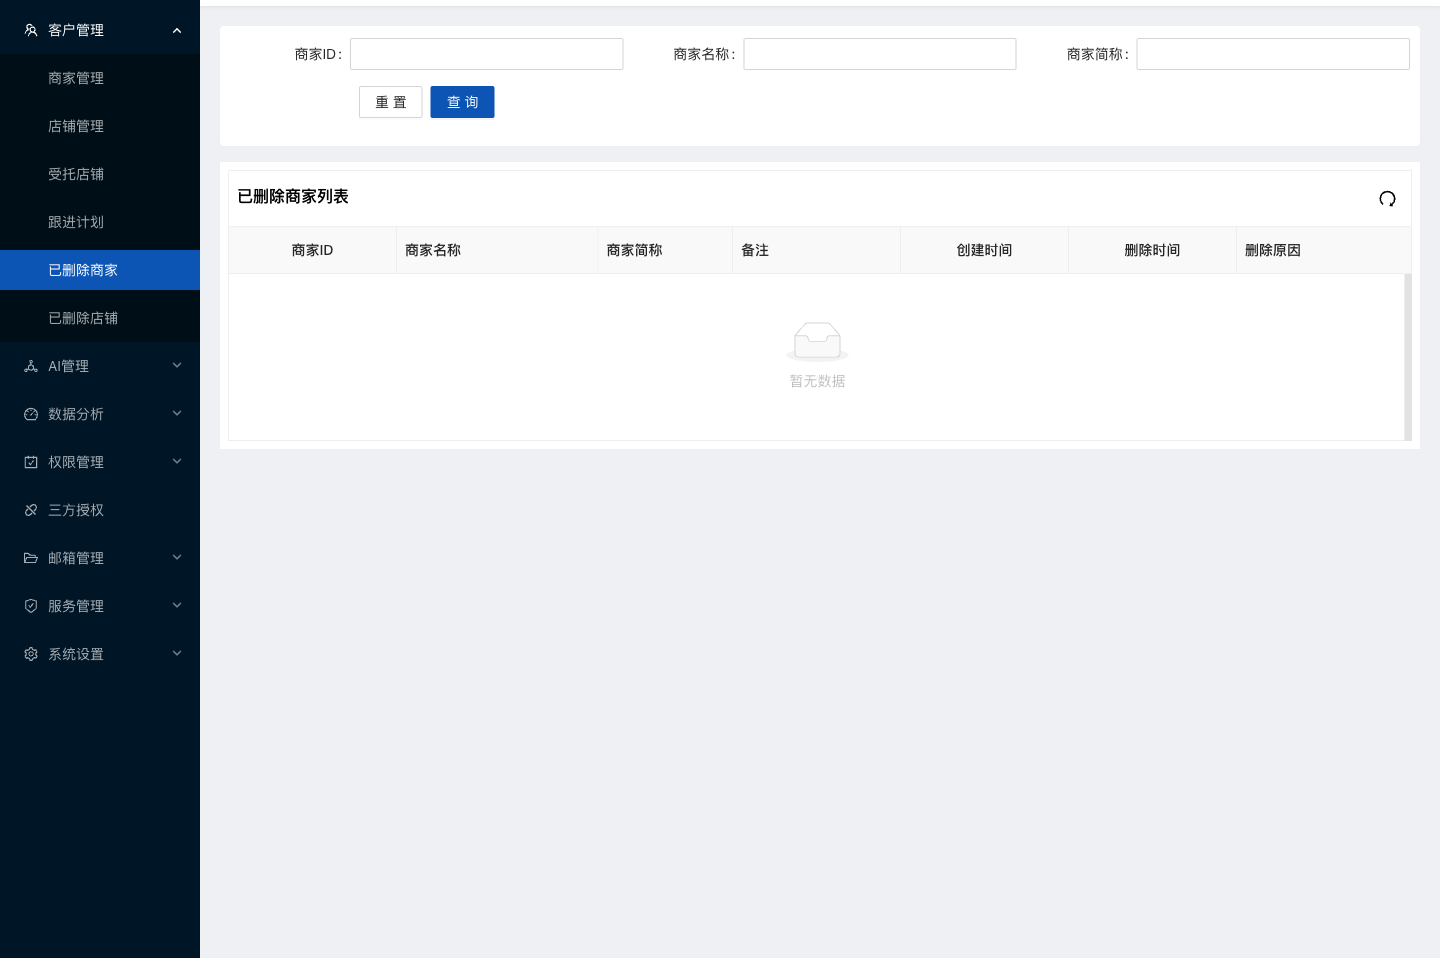Expand the 数据分析 chevron
The image size is (1440, 958).
pyautogui.click(x=177, y=414)
